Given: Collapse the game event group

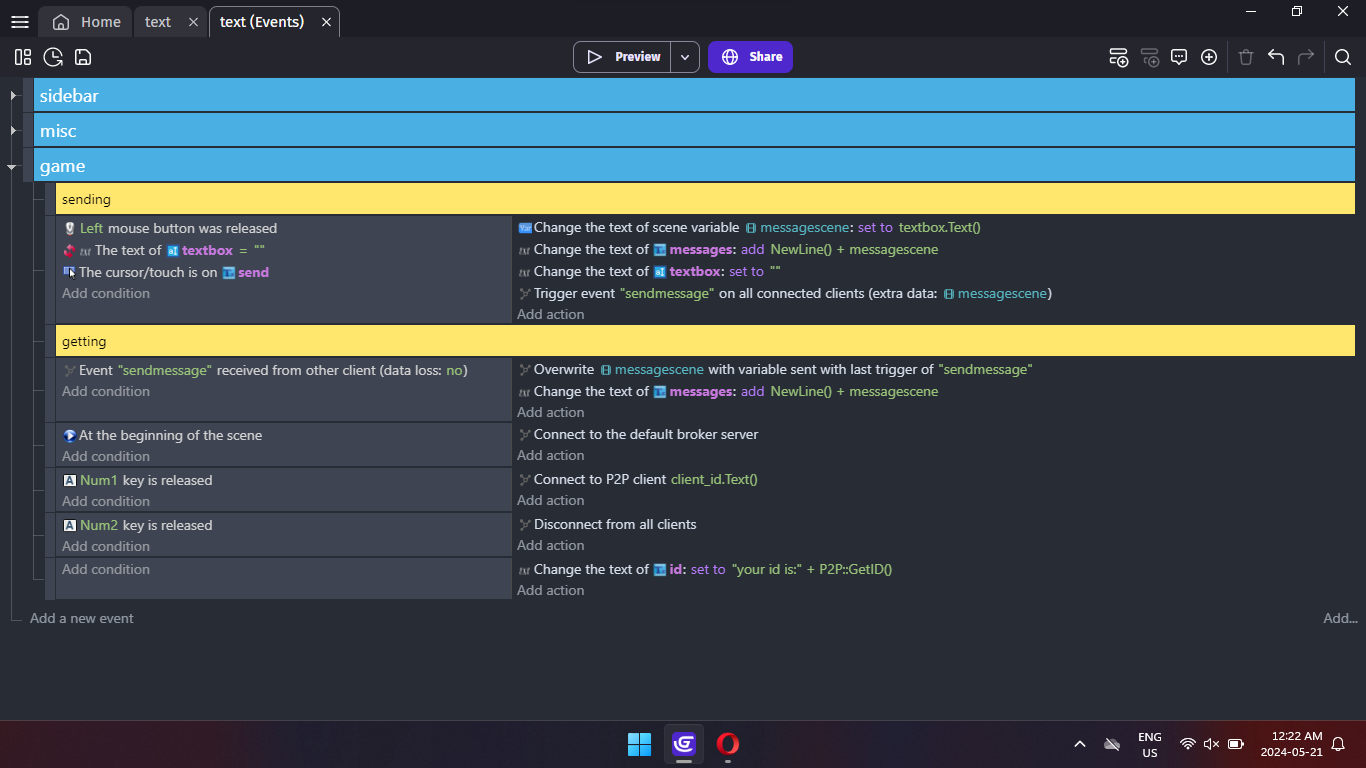Looking at the screenshot, I should [x=13, y=167].
